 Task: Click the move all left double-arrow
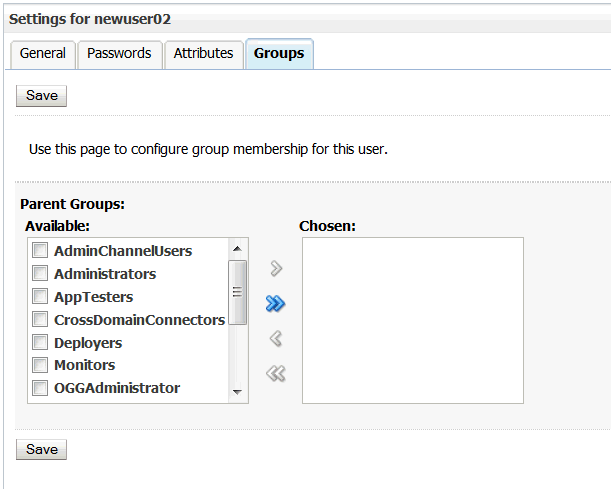[276, 374]
